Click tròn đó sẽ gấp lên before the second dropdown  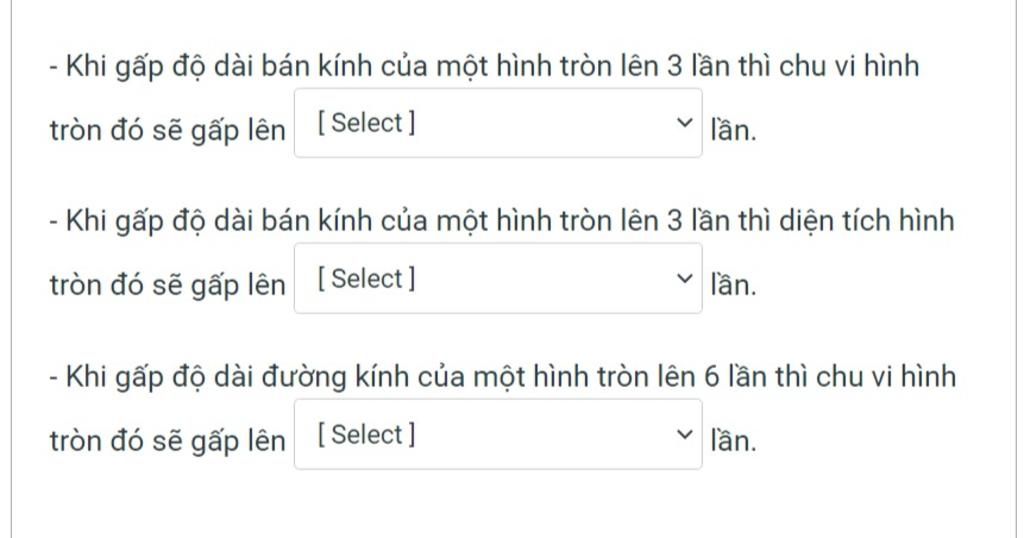[x=168, y=287]
